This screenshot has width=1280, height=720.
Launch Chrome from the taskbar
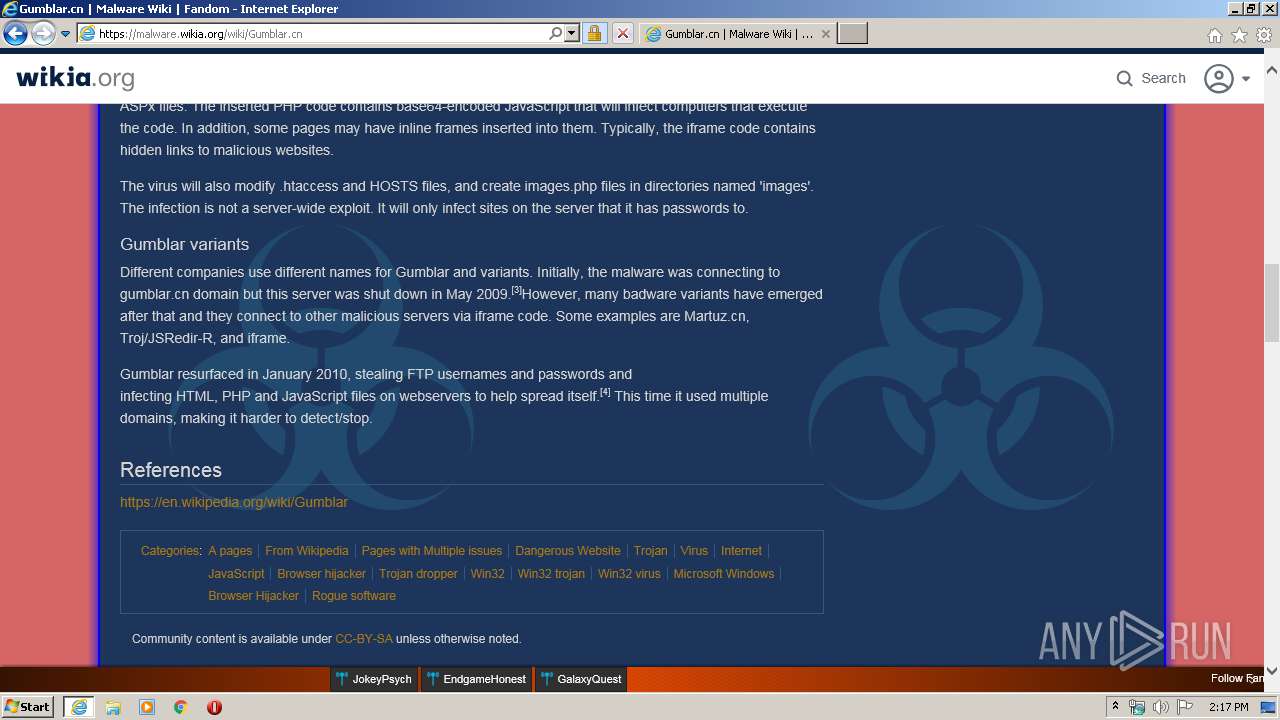(181, 707)
